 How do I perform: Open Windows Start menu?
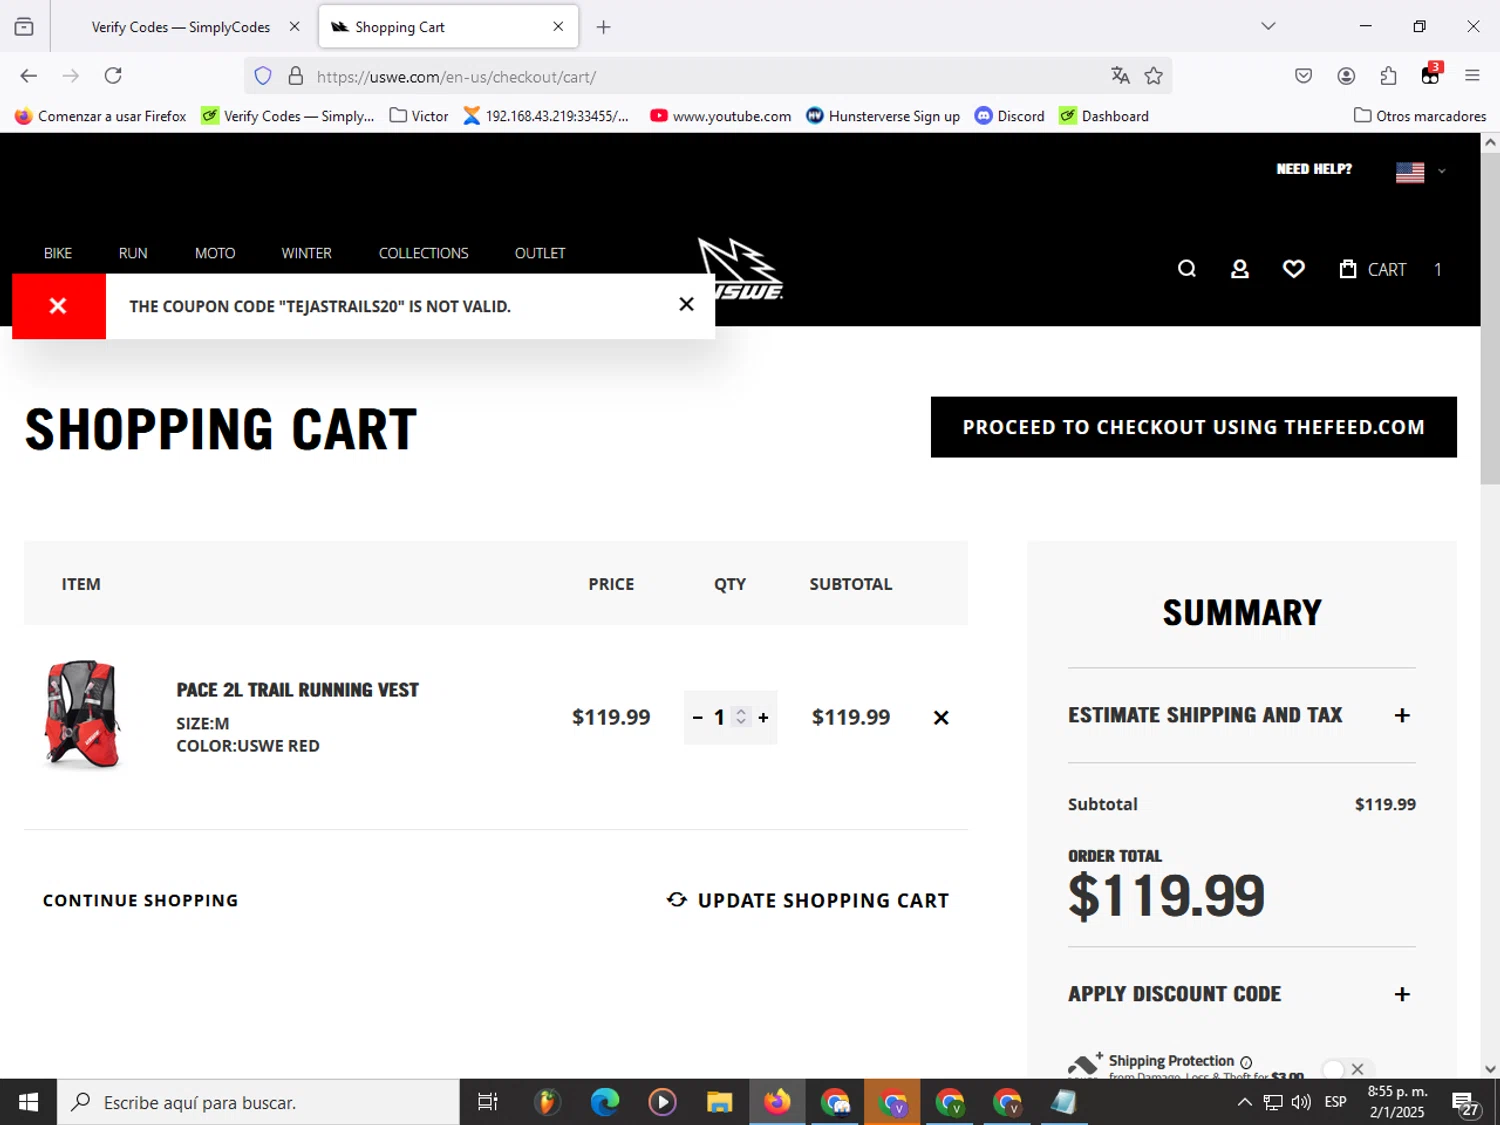tap(28, 1102)
